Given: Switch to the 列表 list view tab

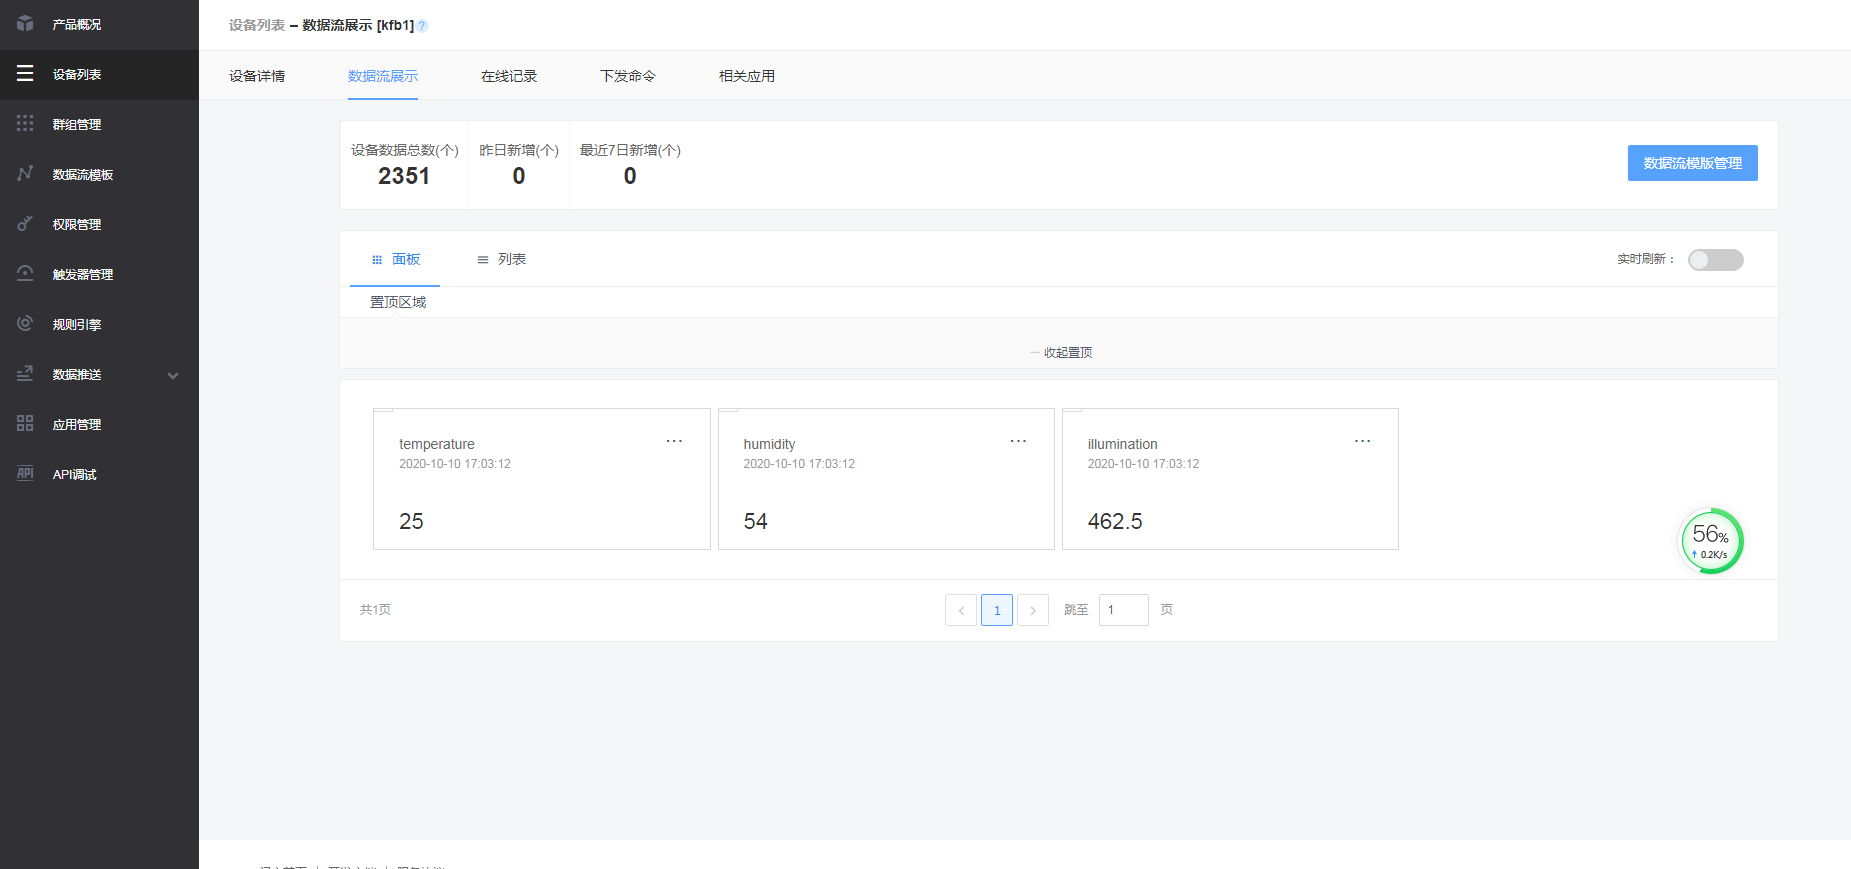Looking at the screenshot, I should tap(502, 259).
